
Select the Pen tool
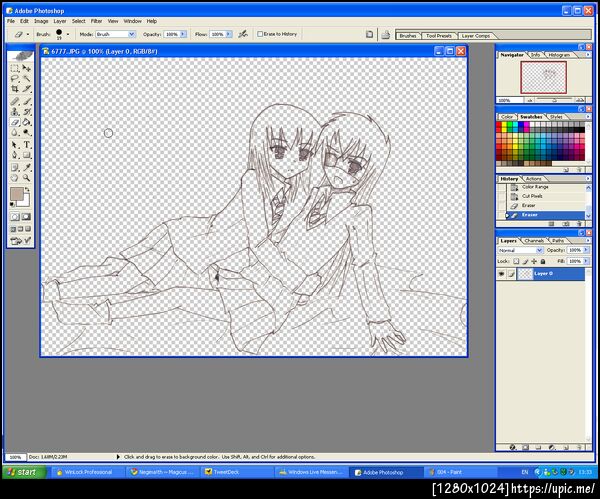pos(15,155)
